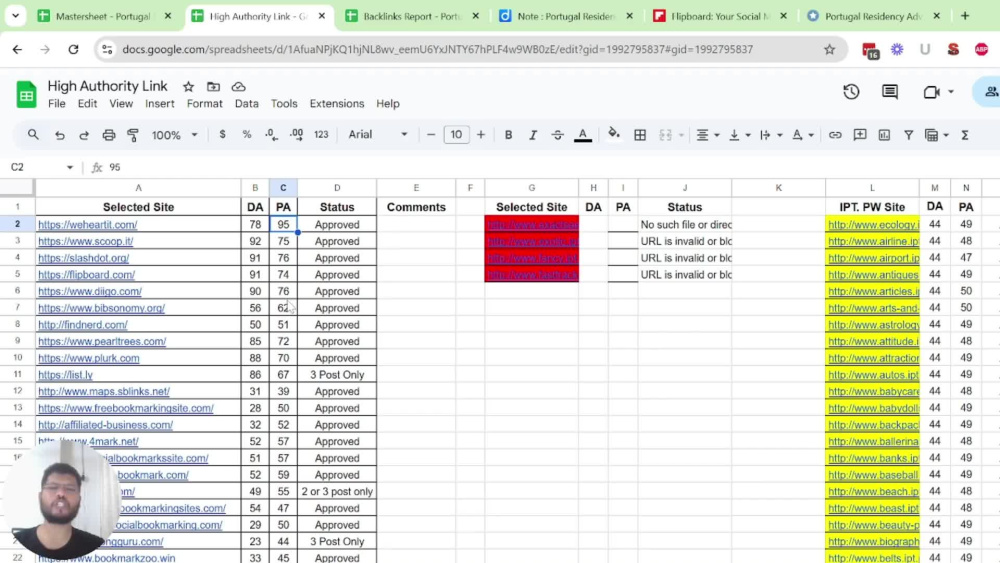Print the spreadsheet

108,135
